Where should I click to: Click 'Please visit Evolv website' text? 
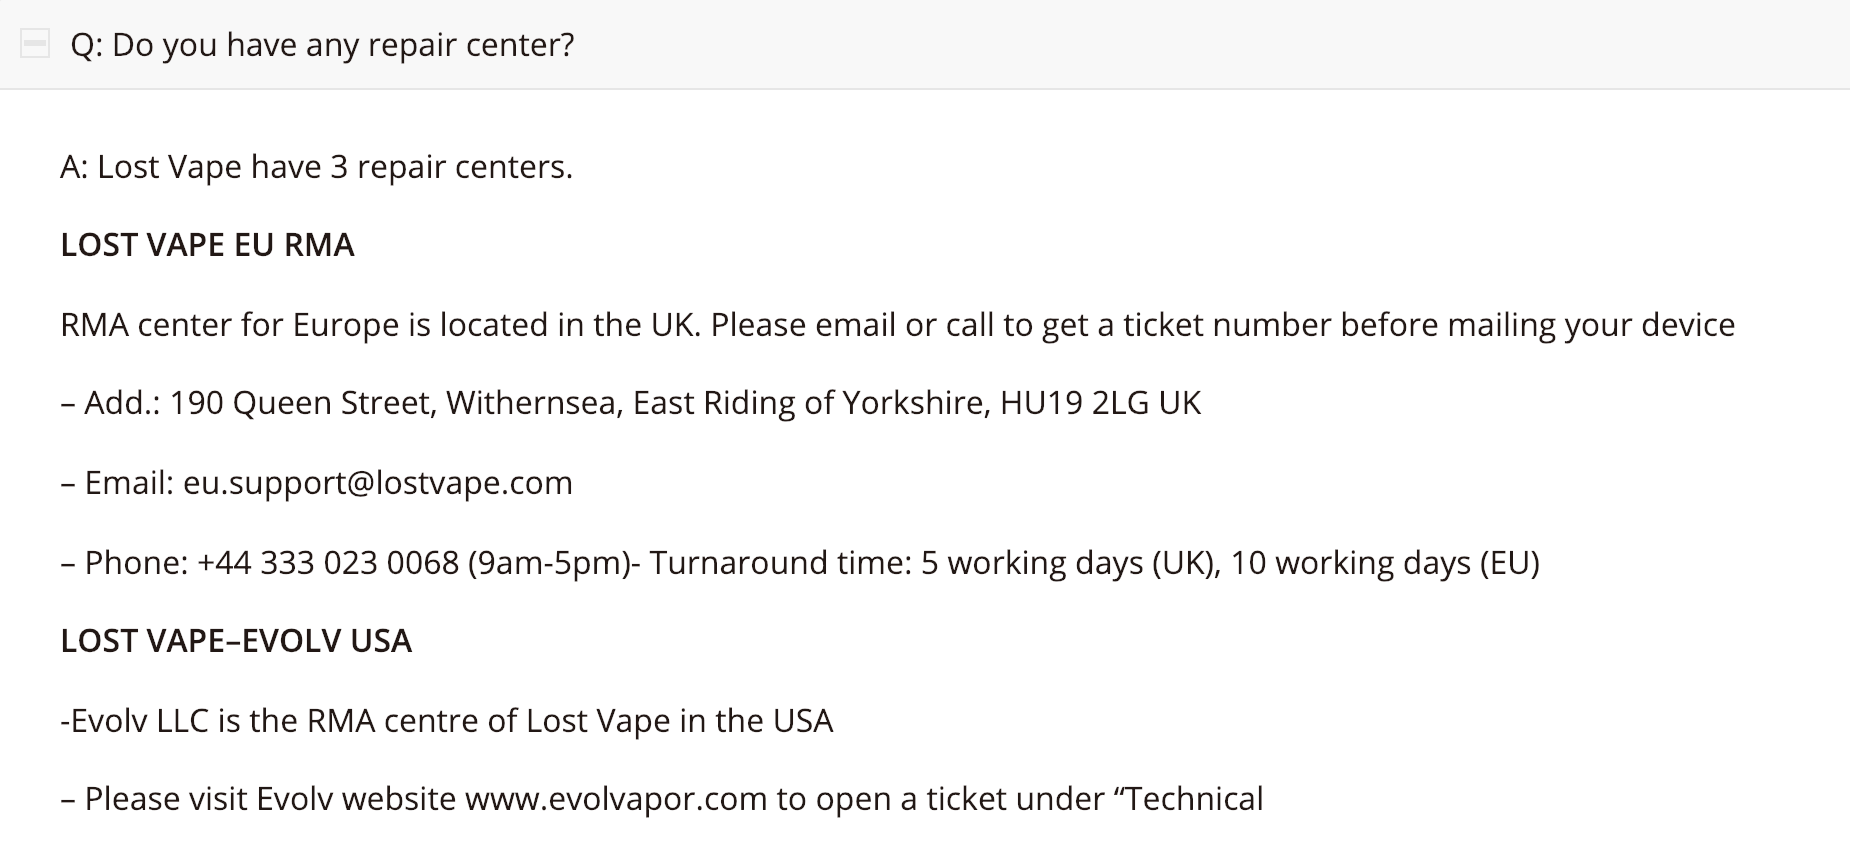tap(270, 799)
